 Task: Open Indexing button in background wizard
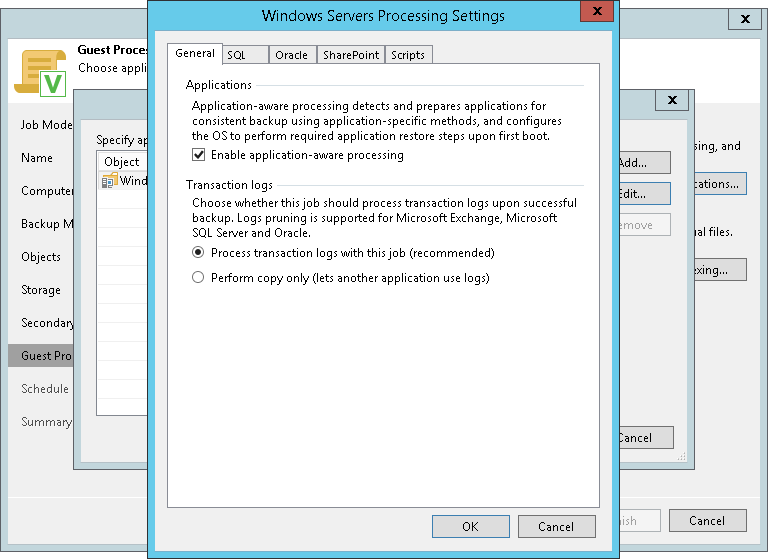(x=720, y=270)
